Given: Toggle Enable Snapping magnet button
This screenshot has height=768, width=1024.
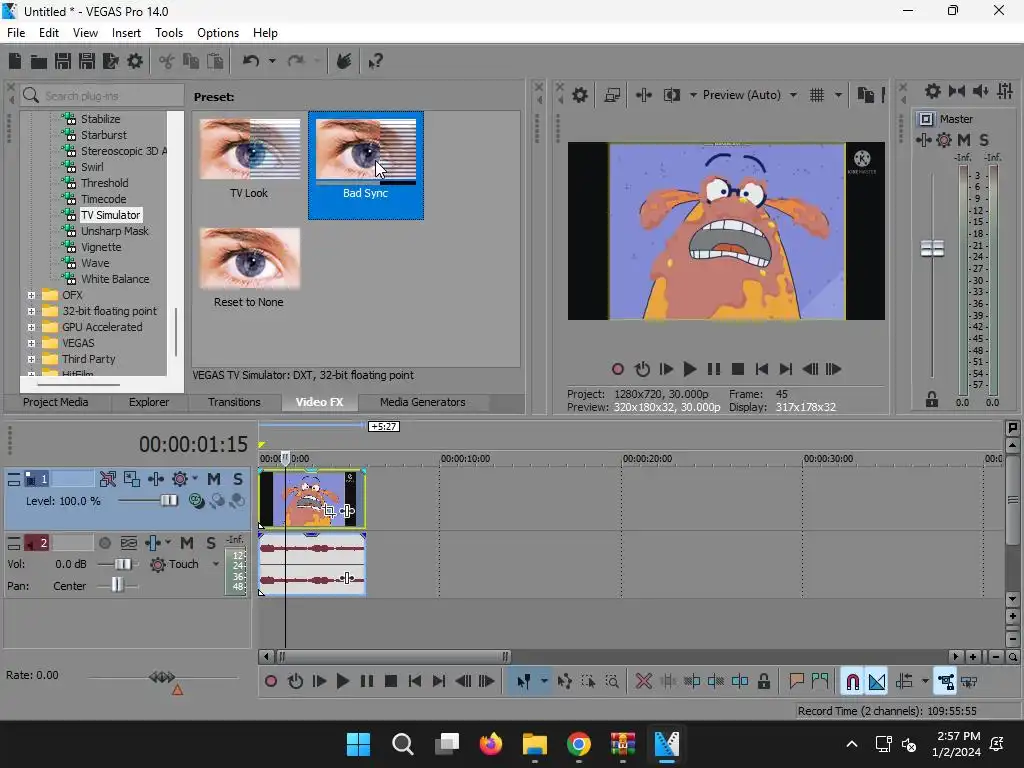Looking at the screenshot, I should pos(852,682).
